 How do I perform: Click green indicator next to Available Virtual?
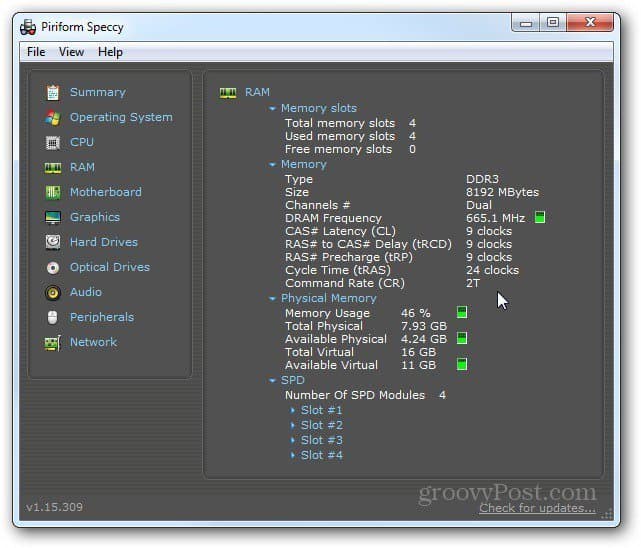point(462,364)
